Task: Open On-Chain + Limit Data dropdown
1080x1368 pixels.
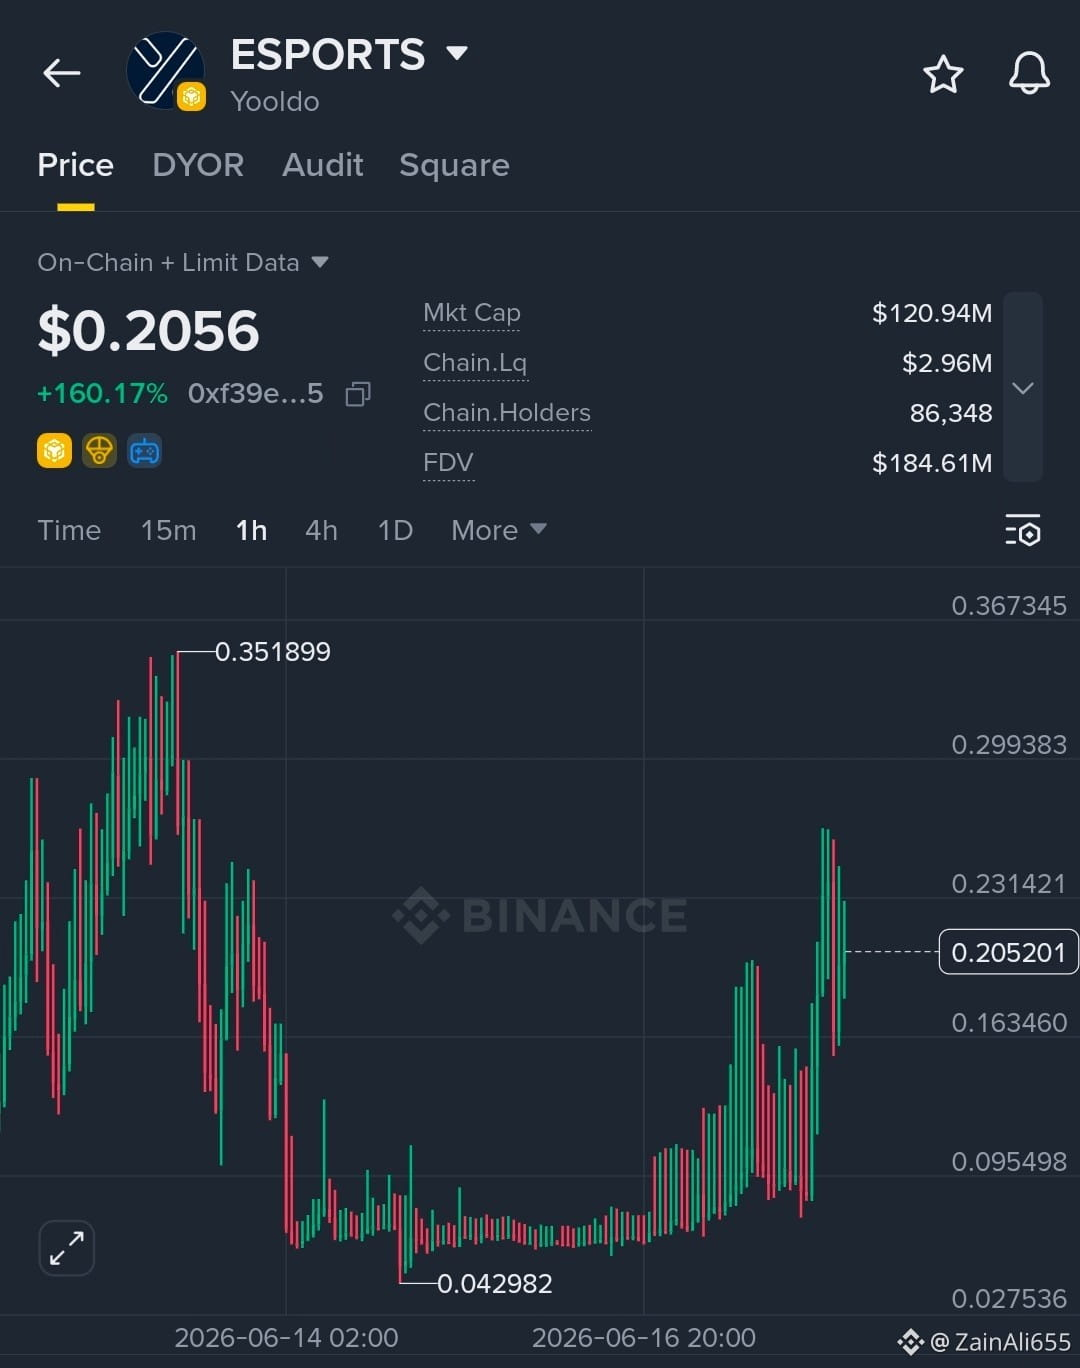Action: [x=183, y=263]
